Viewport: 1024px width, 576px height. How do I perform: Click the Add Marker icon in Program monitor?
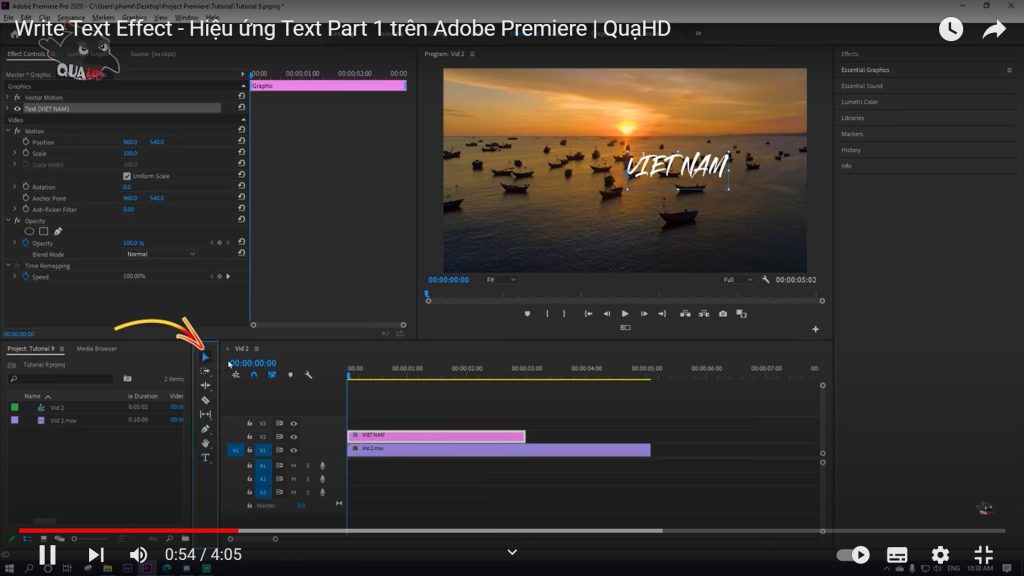coord(527,313)
